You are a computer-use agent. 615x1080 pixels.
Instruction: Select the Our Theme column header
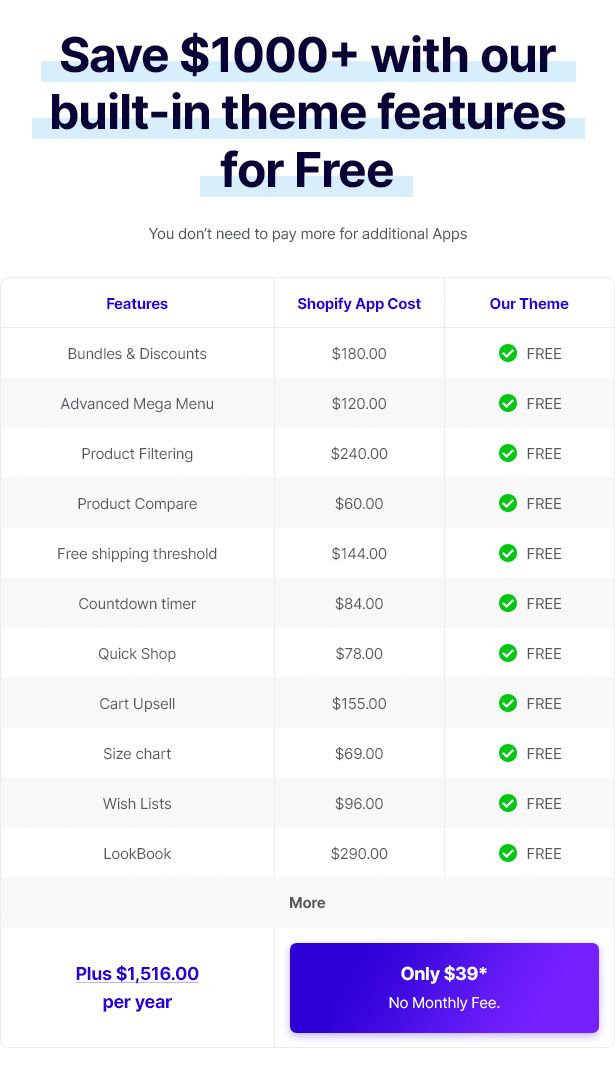click(529, 304)
